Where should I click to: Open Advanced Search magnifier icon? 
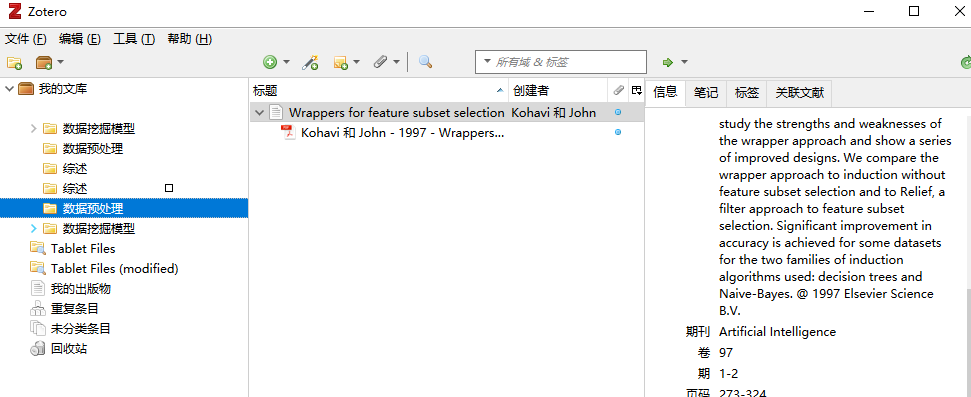click(425, 62)
